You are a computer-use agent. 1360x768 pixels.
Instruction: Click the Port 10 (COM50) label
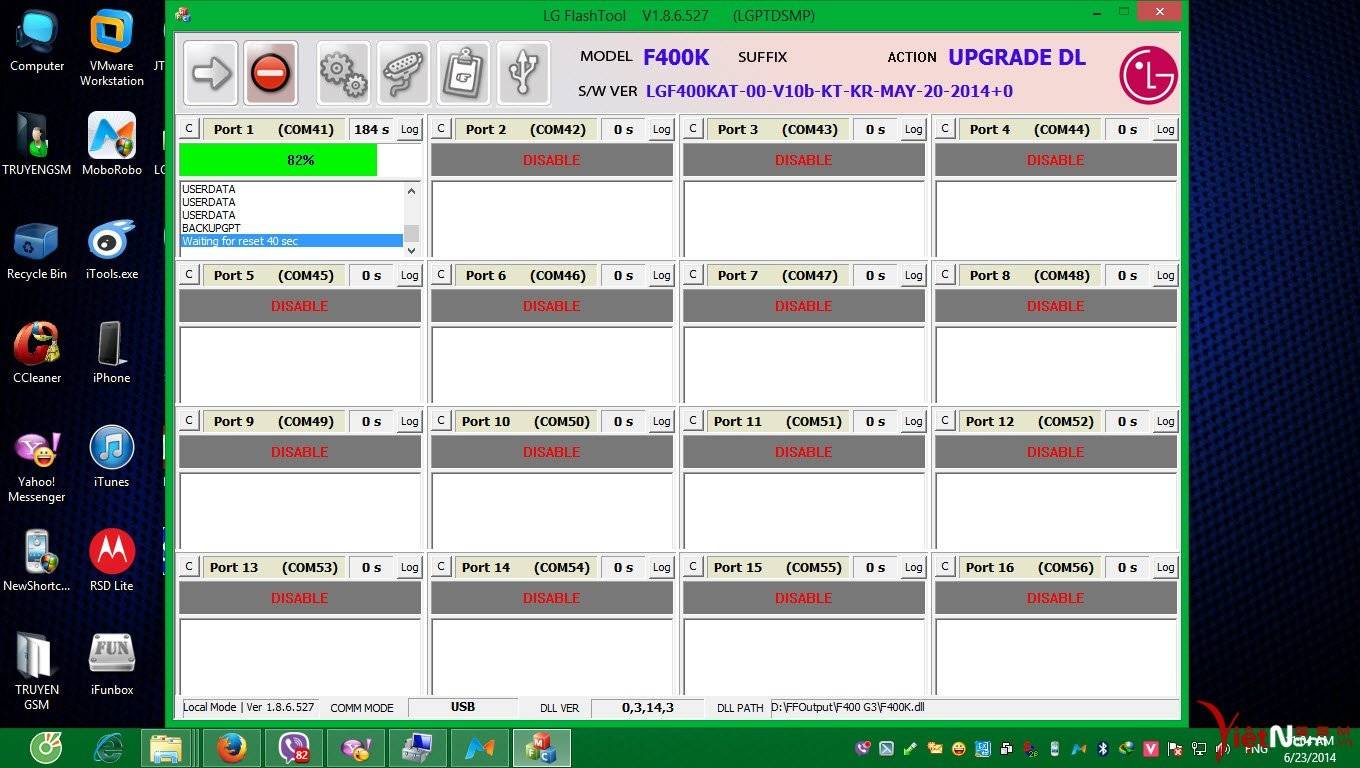click(526, 421)
